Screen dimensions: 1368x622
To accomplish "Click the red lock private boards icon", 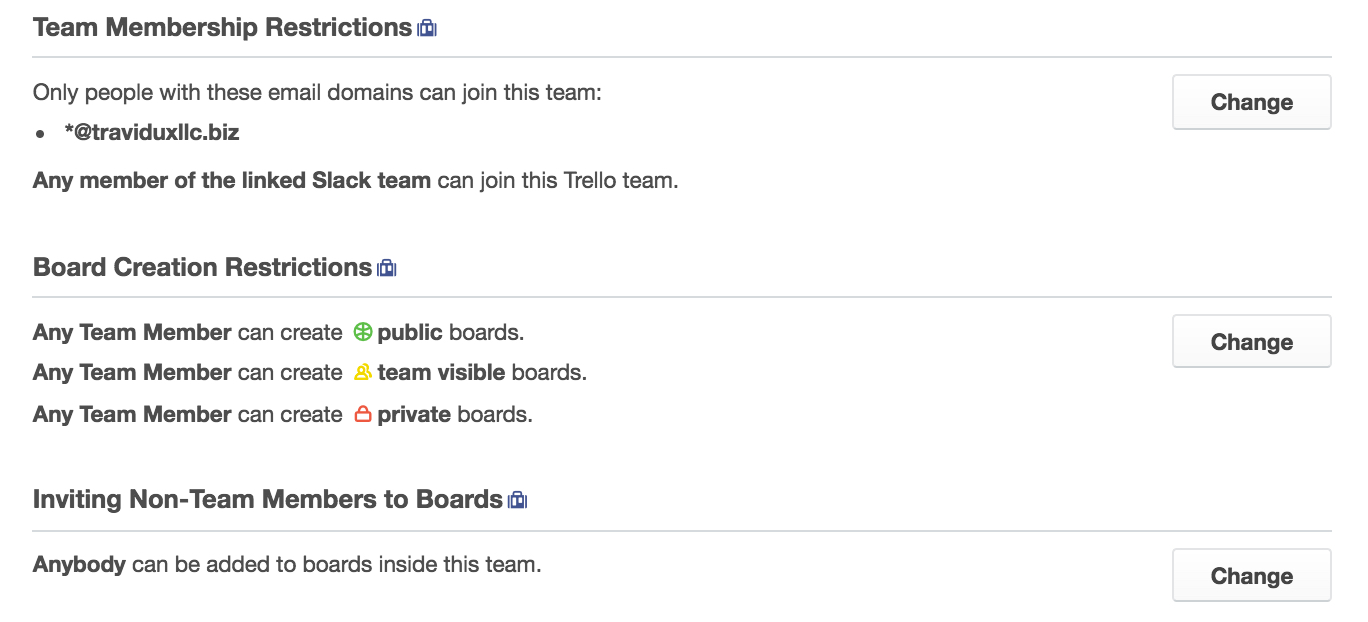I will [x=363, y=414].
